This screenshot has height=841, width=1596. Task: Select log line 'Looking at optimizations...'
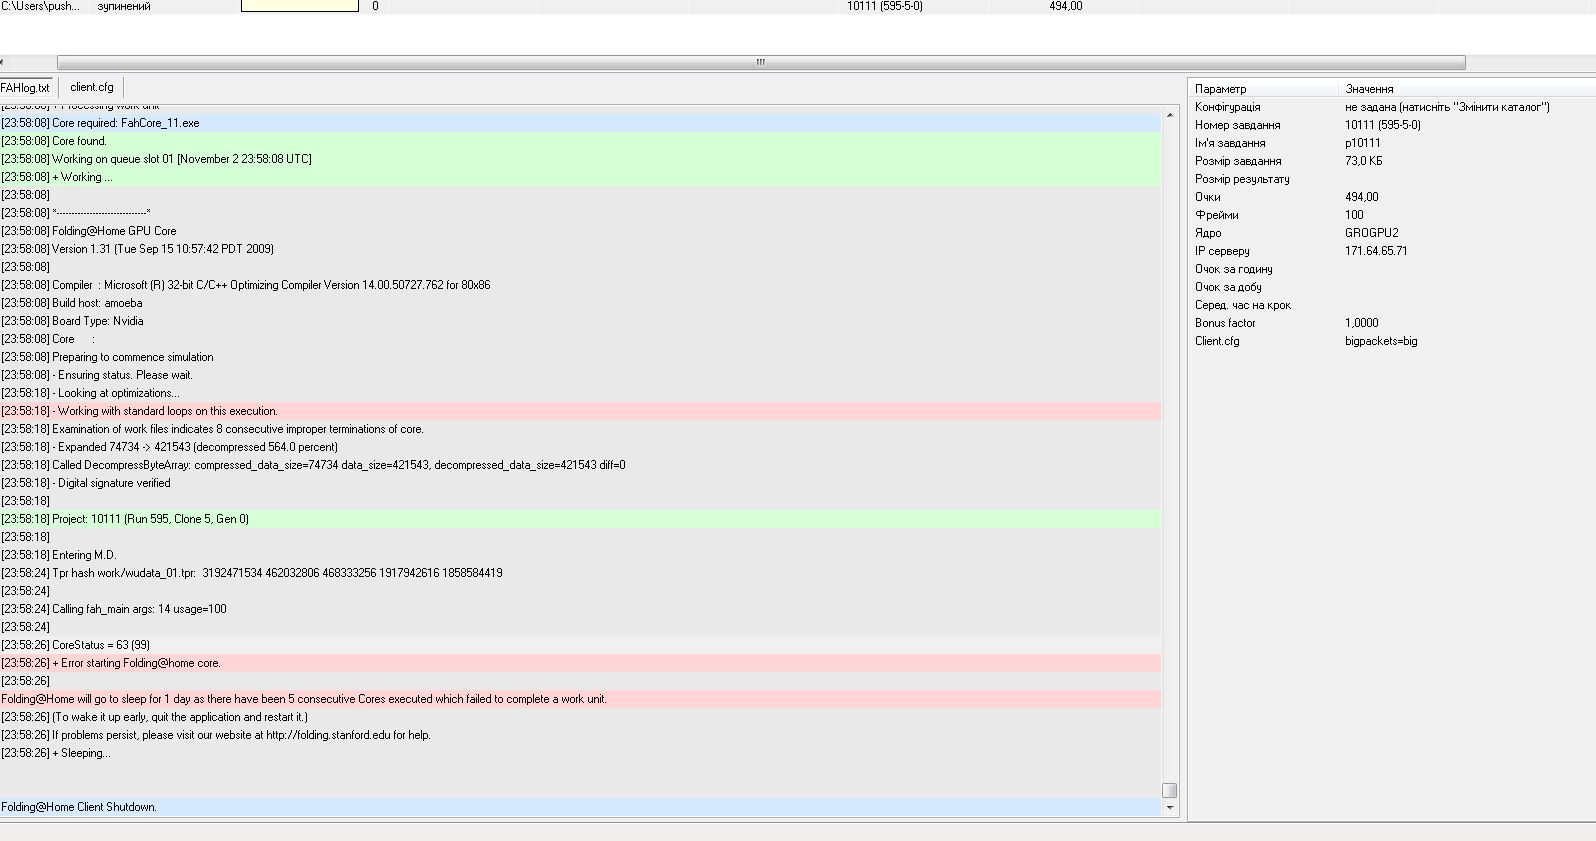580,393
